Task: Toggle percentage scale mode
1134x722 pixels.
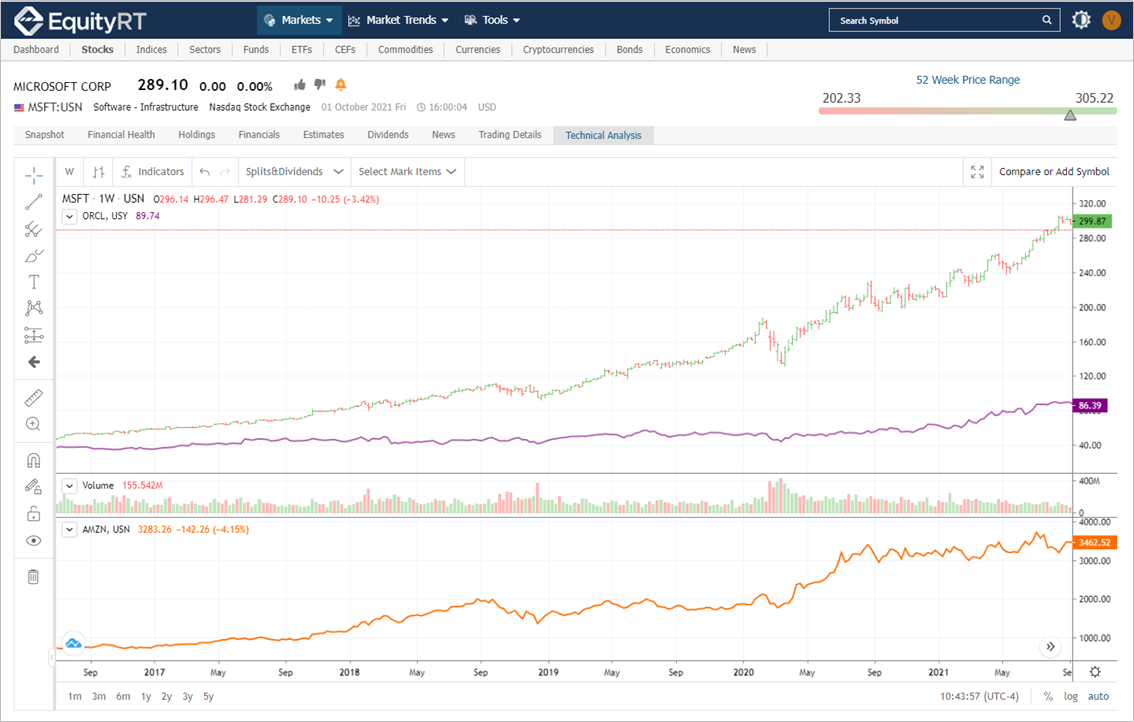Action: 1048,696
